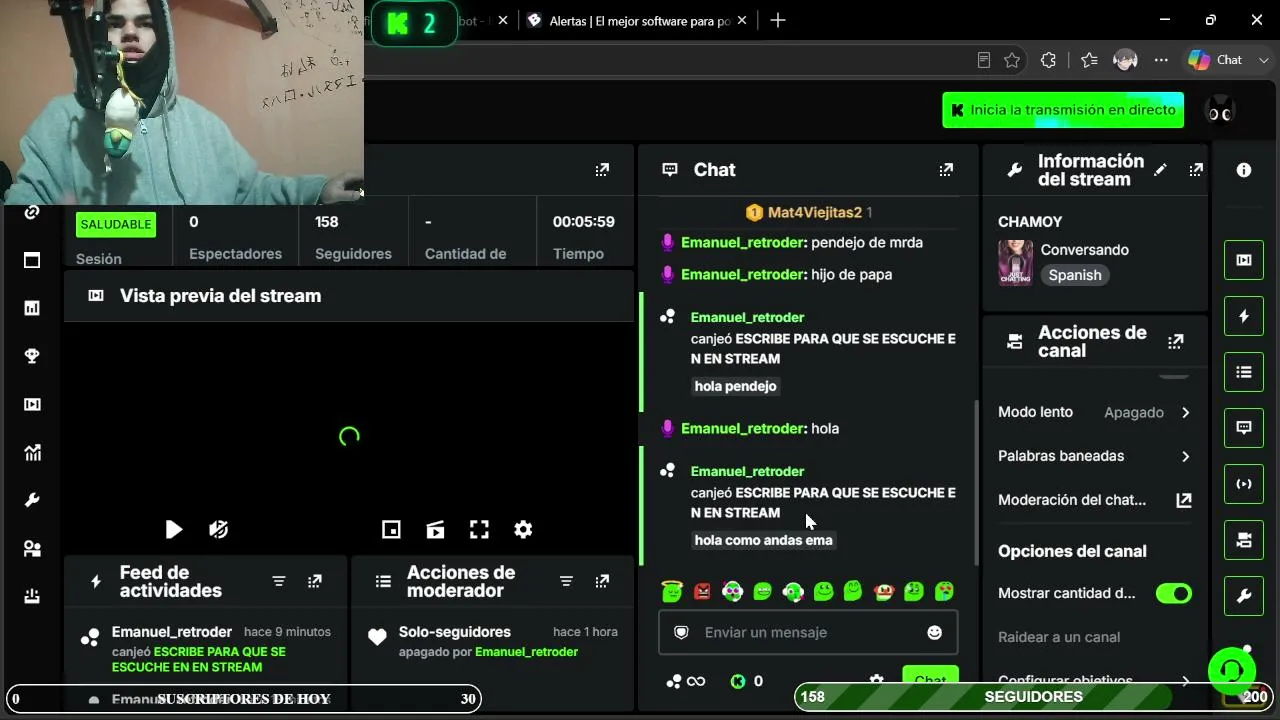Start playback in the stream preview
1280x720 pixels.
point(174,530)
